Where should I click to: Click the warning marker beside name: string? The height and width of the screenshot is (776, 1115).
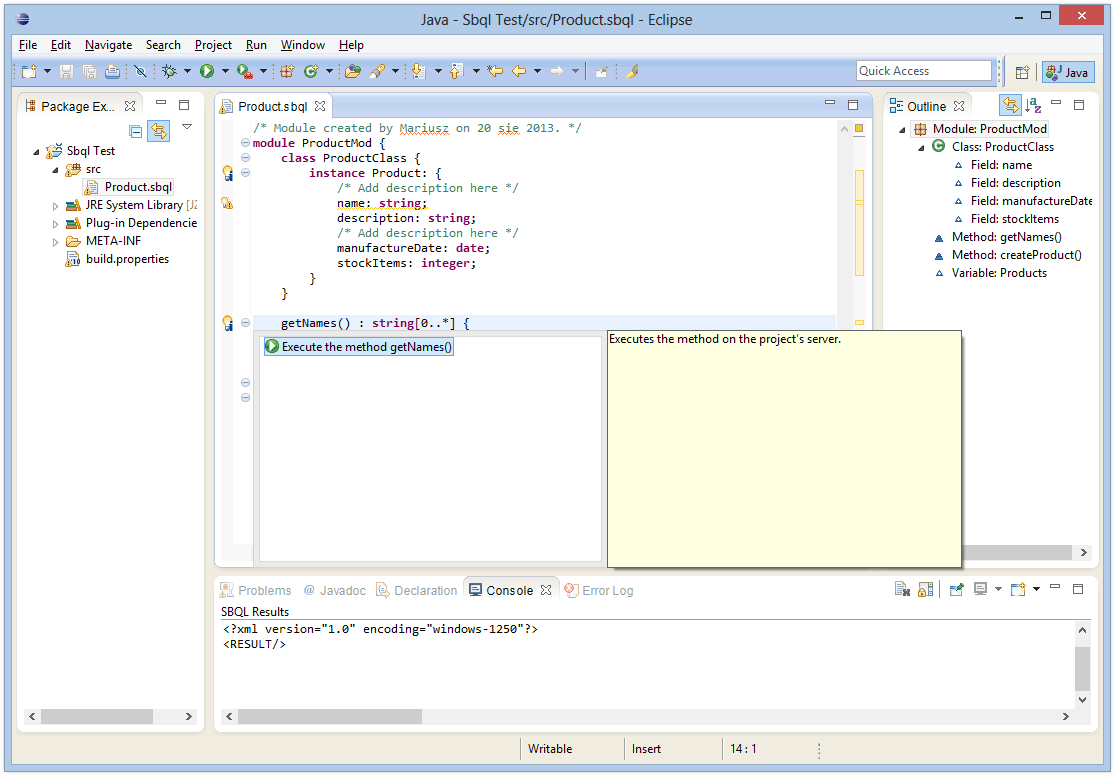(x=227, y=203)
